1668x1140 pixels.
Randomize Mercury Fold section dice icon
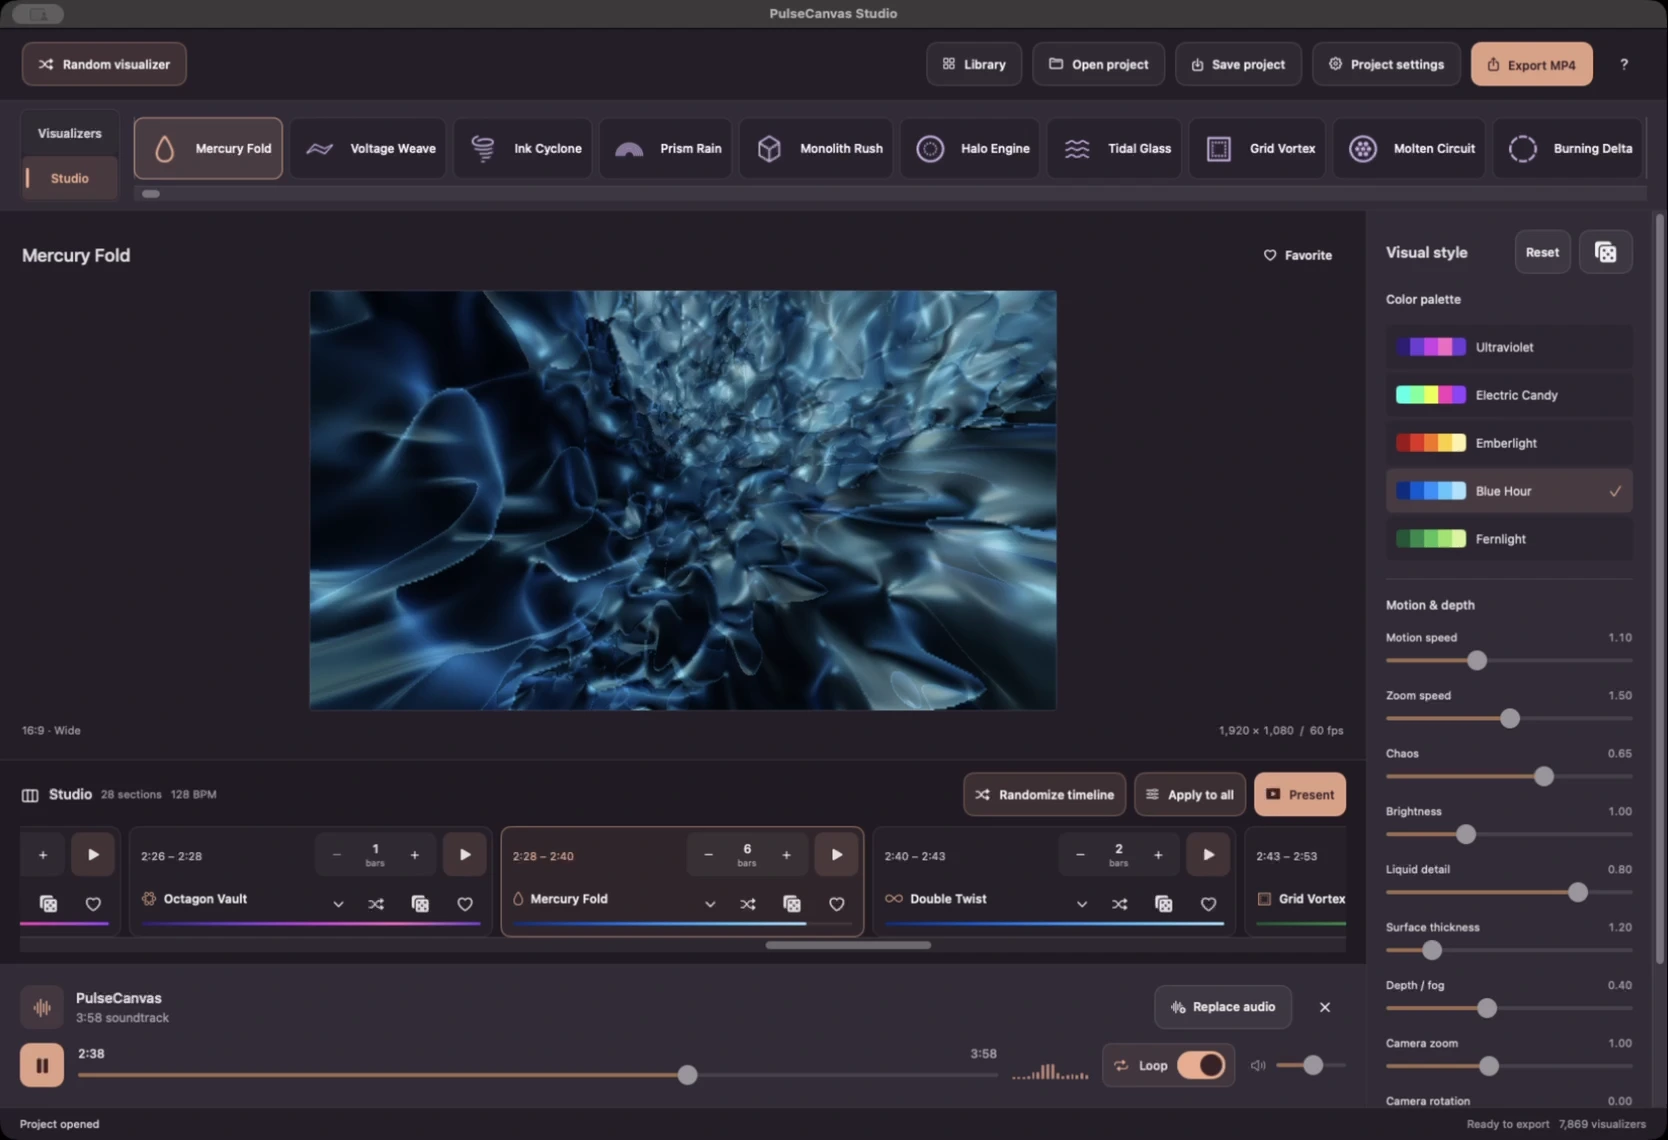click(x=792, y=904)
